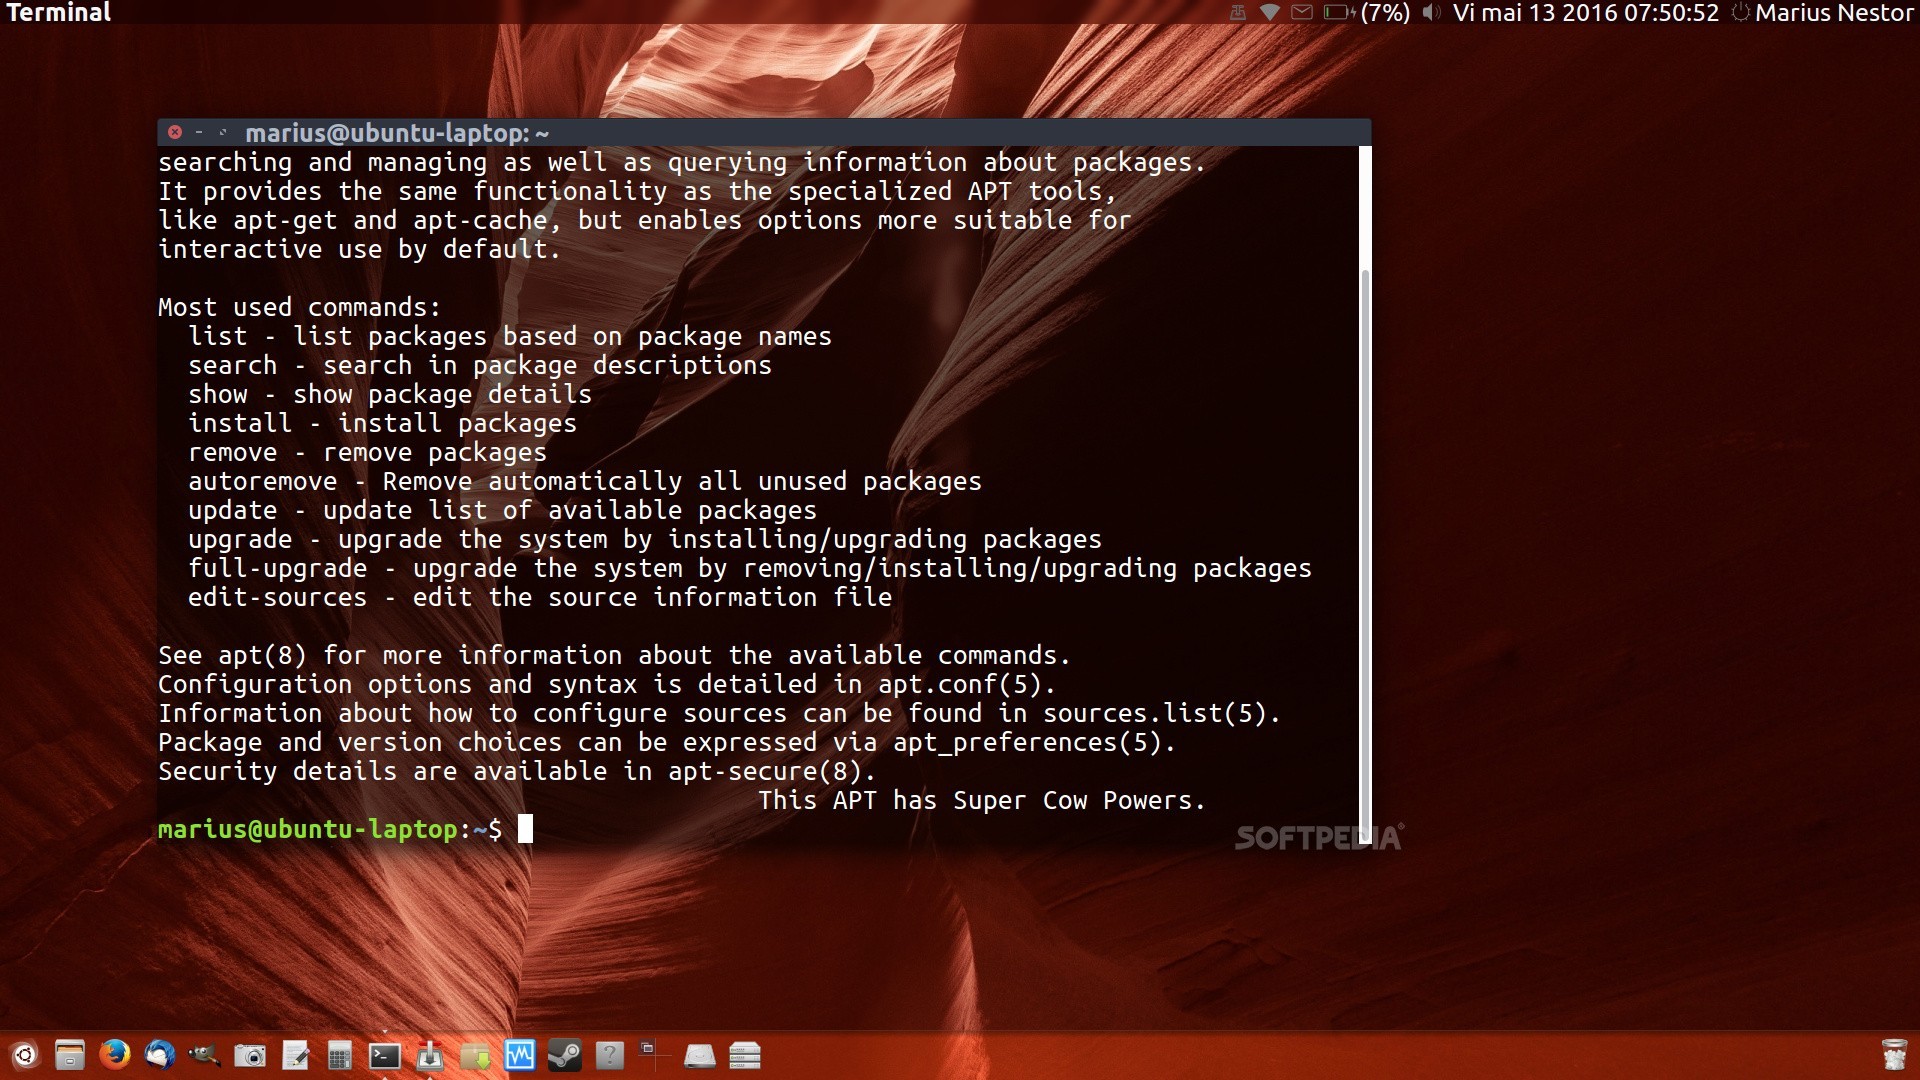Screen dimensions: 1920x1080
Task: Click the 'See apt(8) for more information' line
Action: [614, 655]
